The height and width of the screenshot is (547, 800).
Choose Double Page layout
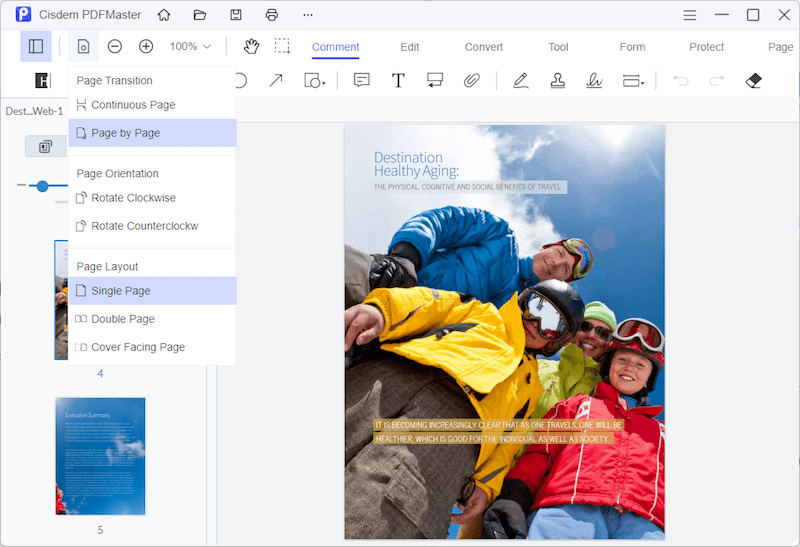coord(123,319)
